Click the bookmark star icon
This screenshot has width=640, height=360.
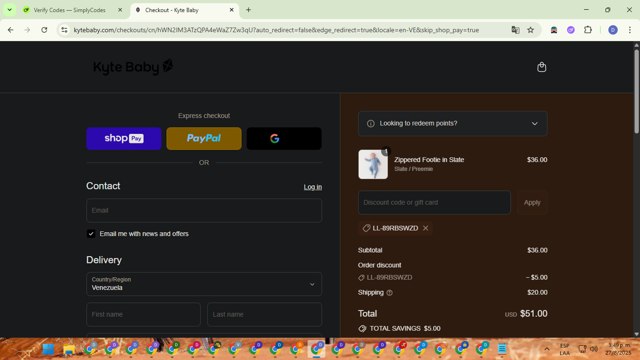pos(530,30)
